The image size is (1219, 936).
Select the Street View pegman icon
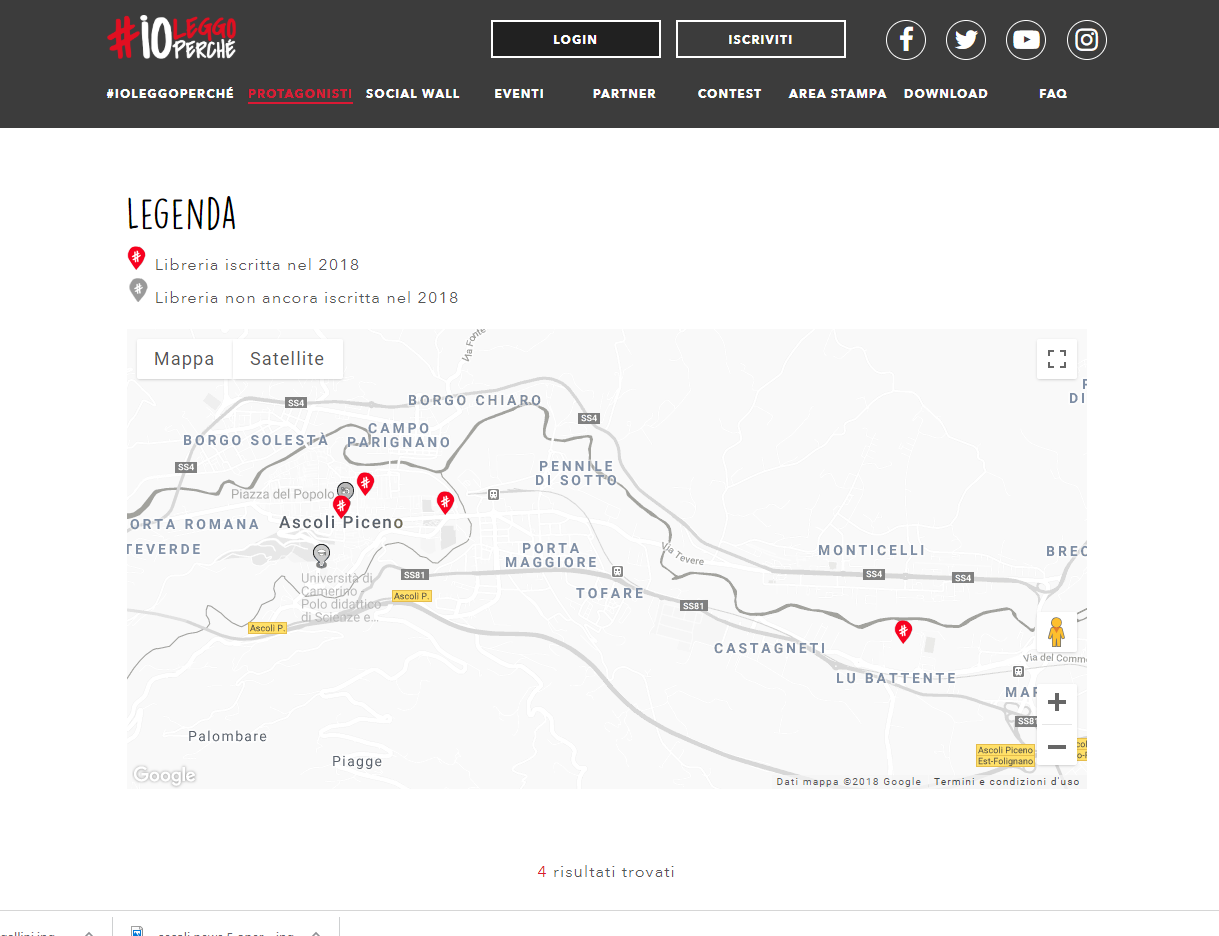pyautogui.click(x=1056, y=632)
